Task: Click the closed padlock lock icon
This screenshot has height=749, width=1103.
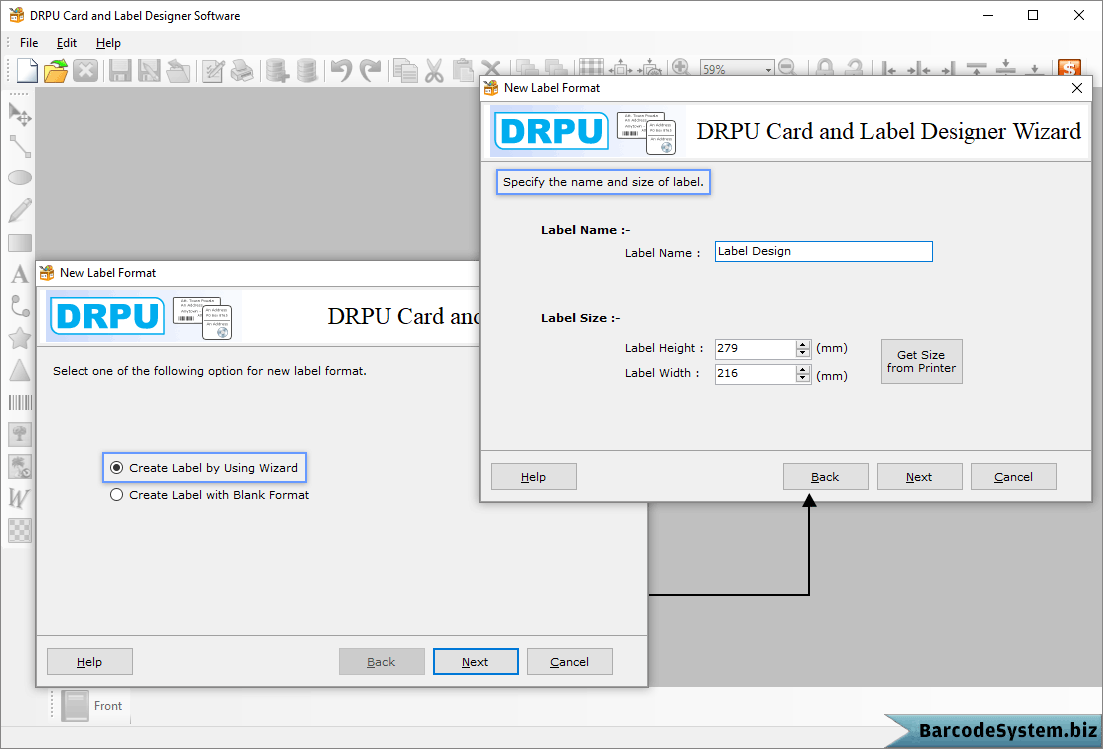Action: coord(825,68)
